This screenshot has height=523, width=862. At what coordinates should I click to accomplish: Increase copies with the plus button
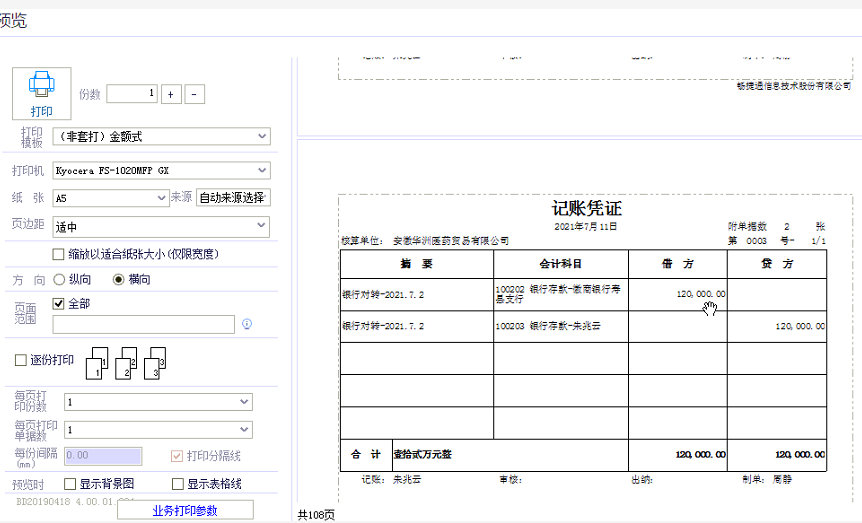[x=170, y=94]
